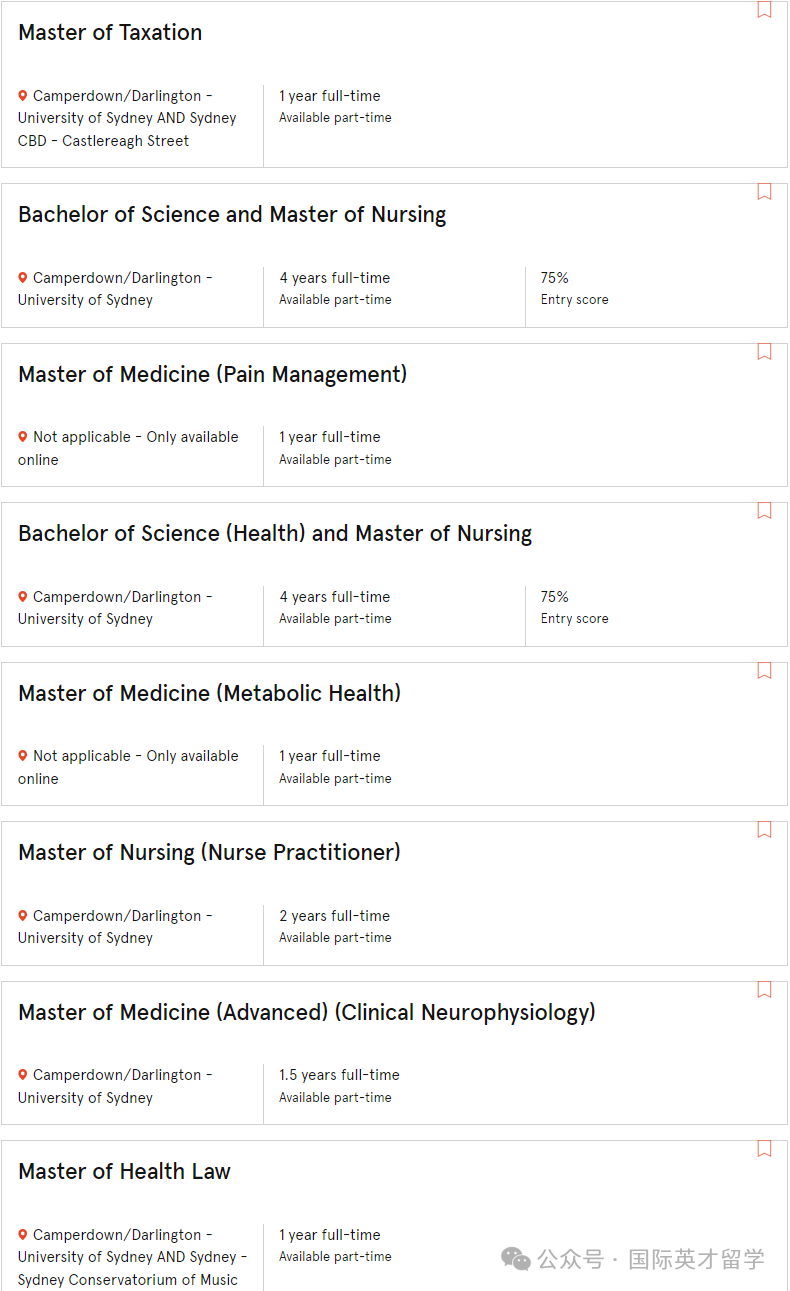Open Master of Medicine (Metabolic Health) title
790x1291 pixels.
tap(209, 693)
